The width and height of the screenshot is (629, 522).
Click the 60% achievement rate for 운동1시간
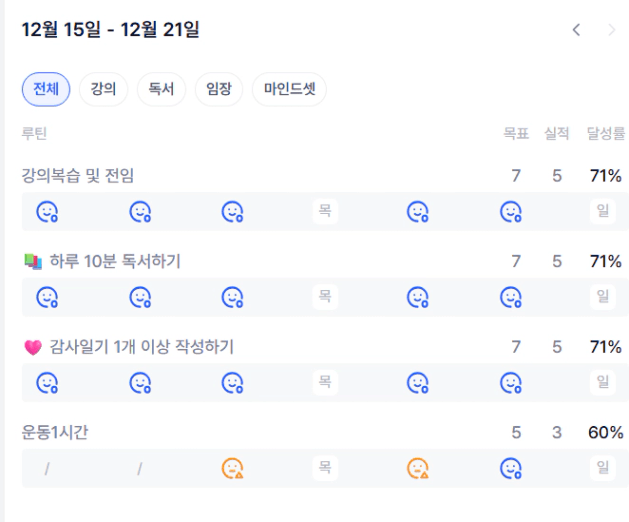605,432
